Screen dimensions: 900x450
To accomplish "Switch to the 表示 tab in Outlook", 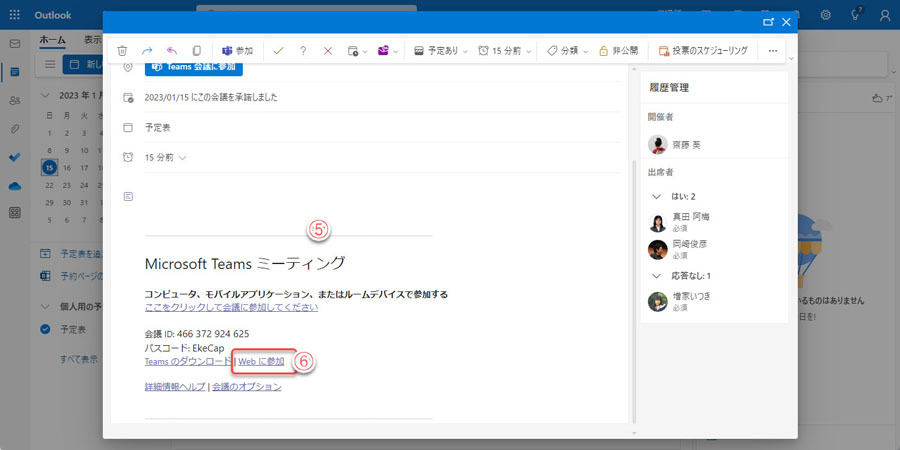I will [x=92, y=40].
